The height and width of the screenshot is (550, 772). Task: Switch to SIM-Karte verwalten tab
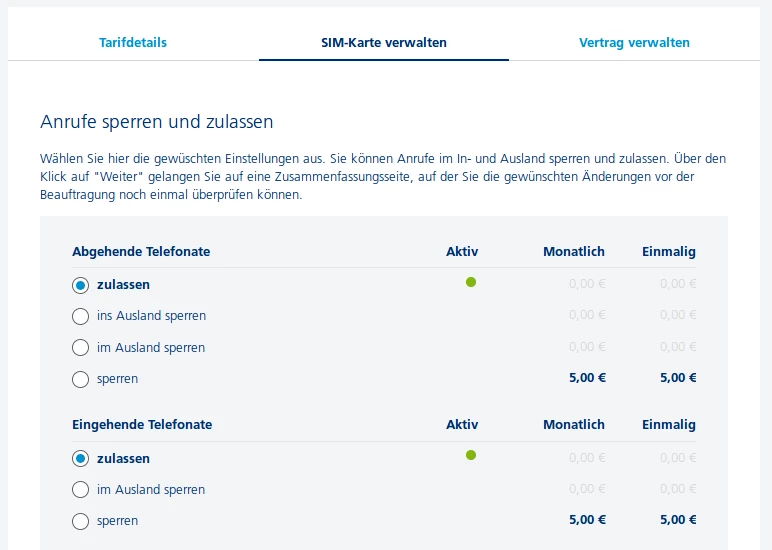[384, 43]
